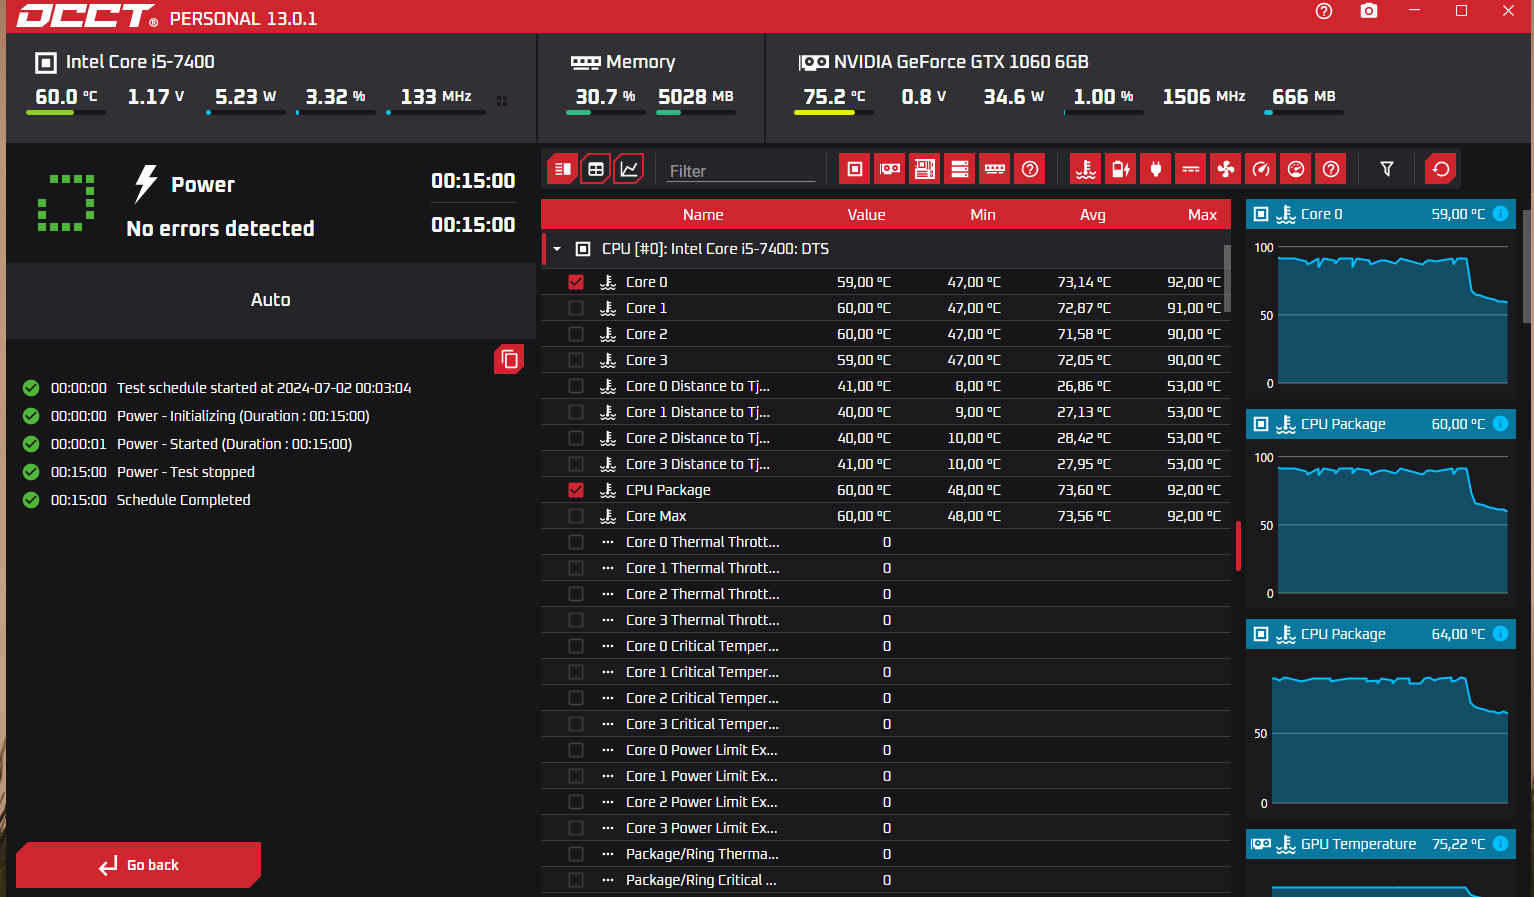The width and height of the screenshot is (1534, 897).
Task: Click the CPU 5.23 W power reading
Action: (246, 97)
